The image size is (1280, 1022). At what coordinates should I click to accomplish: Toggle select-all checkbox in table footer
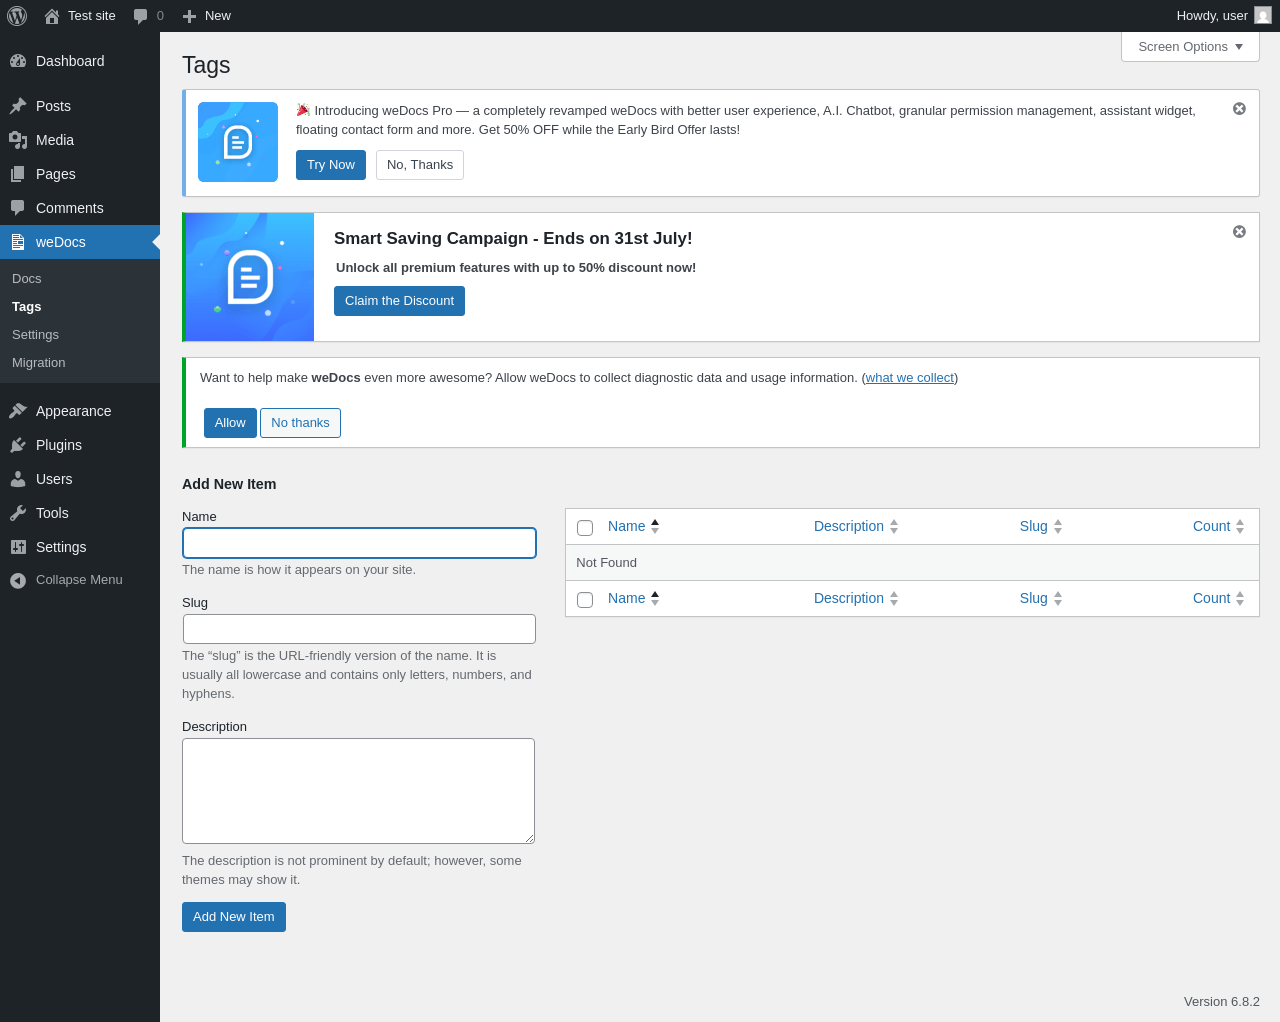pos(585,600)
